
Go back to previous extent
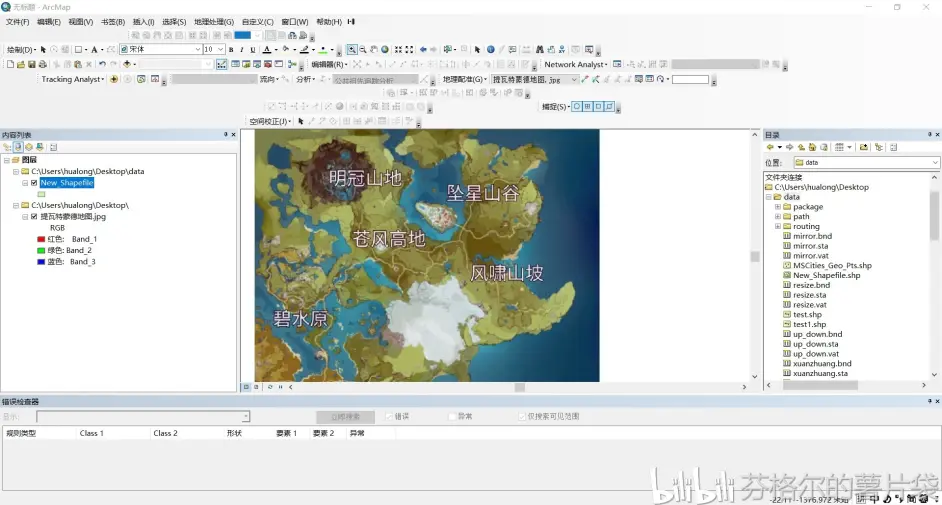click(x=423, y=49)
